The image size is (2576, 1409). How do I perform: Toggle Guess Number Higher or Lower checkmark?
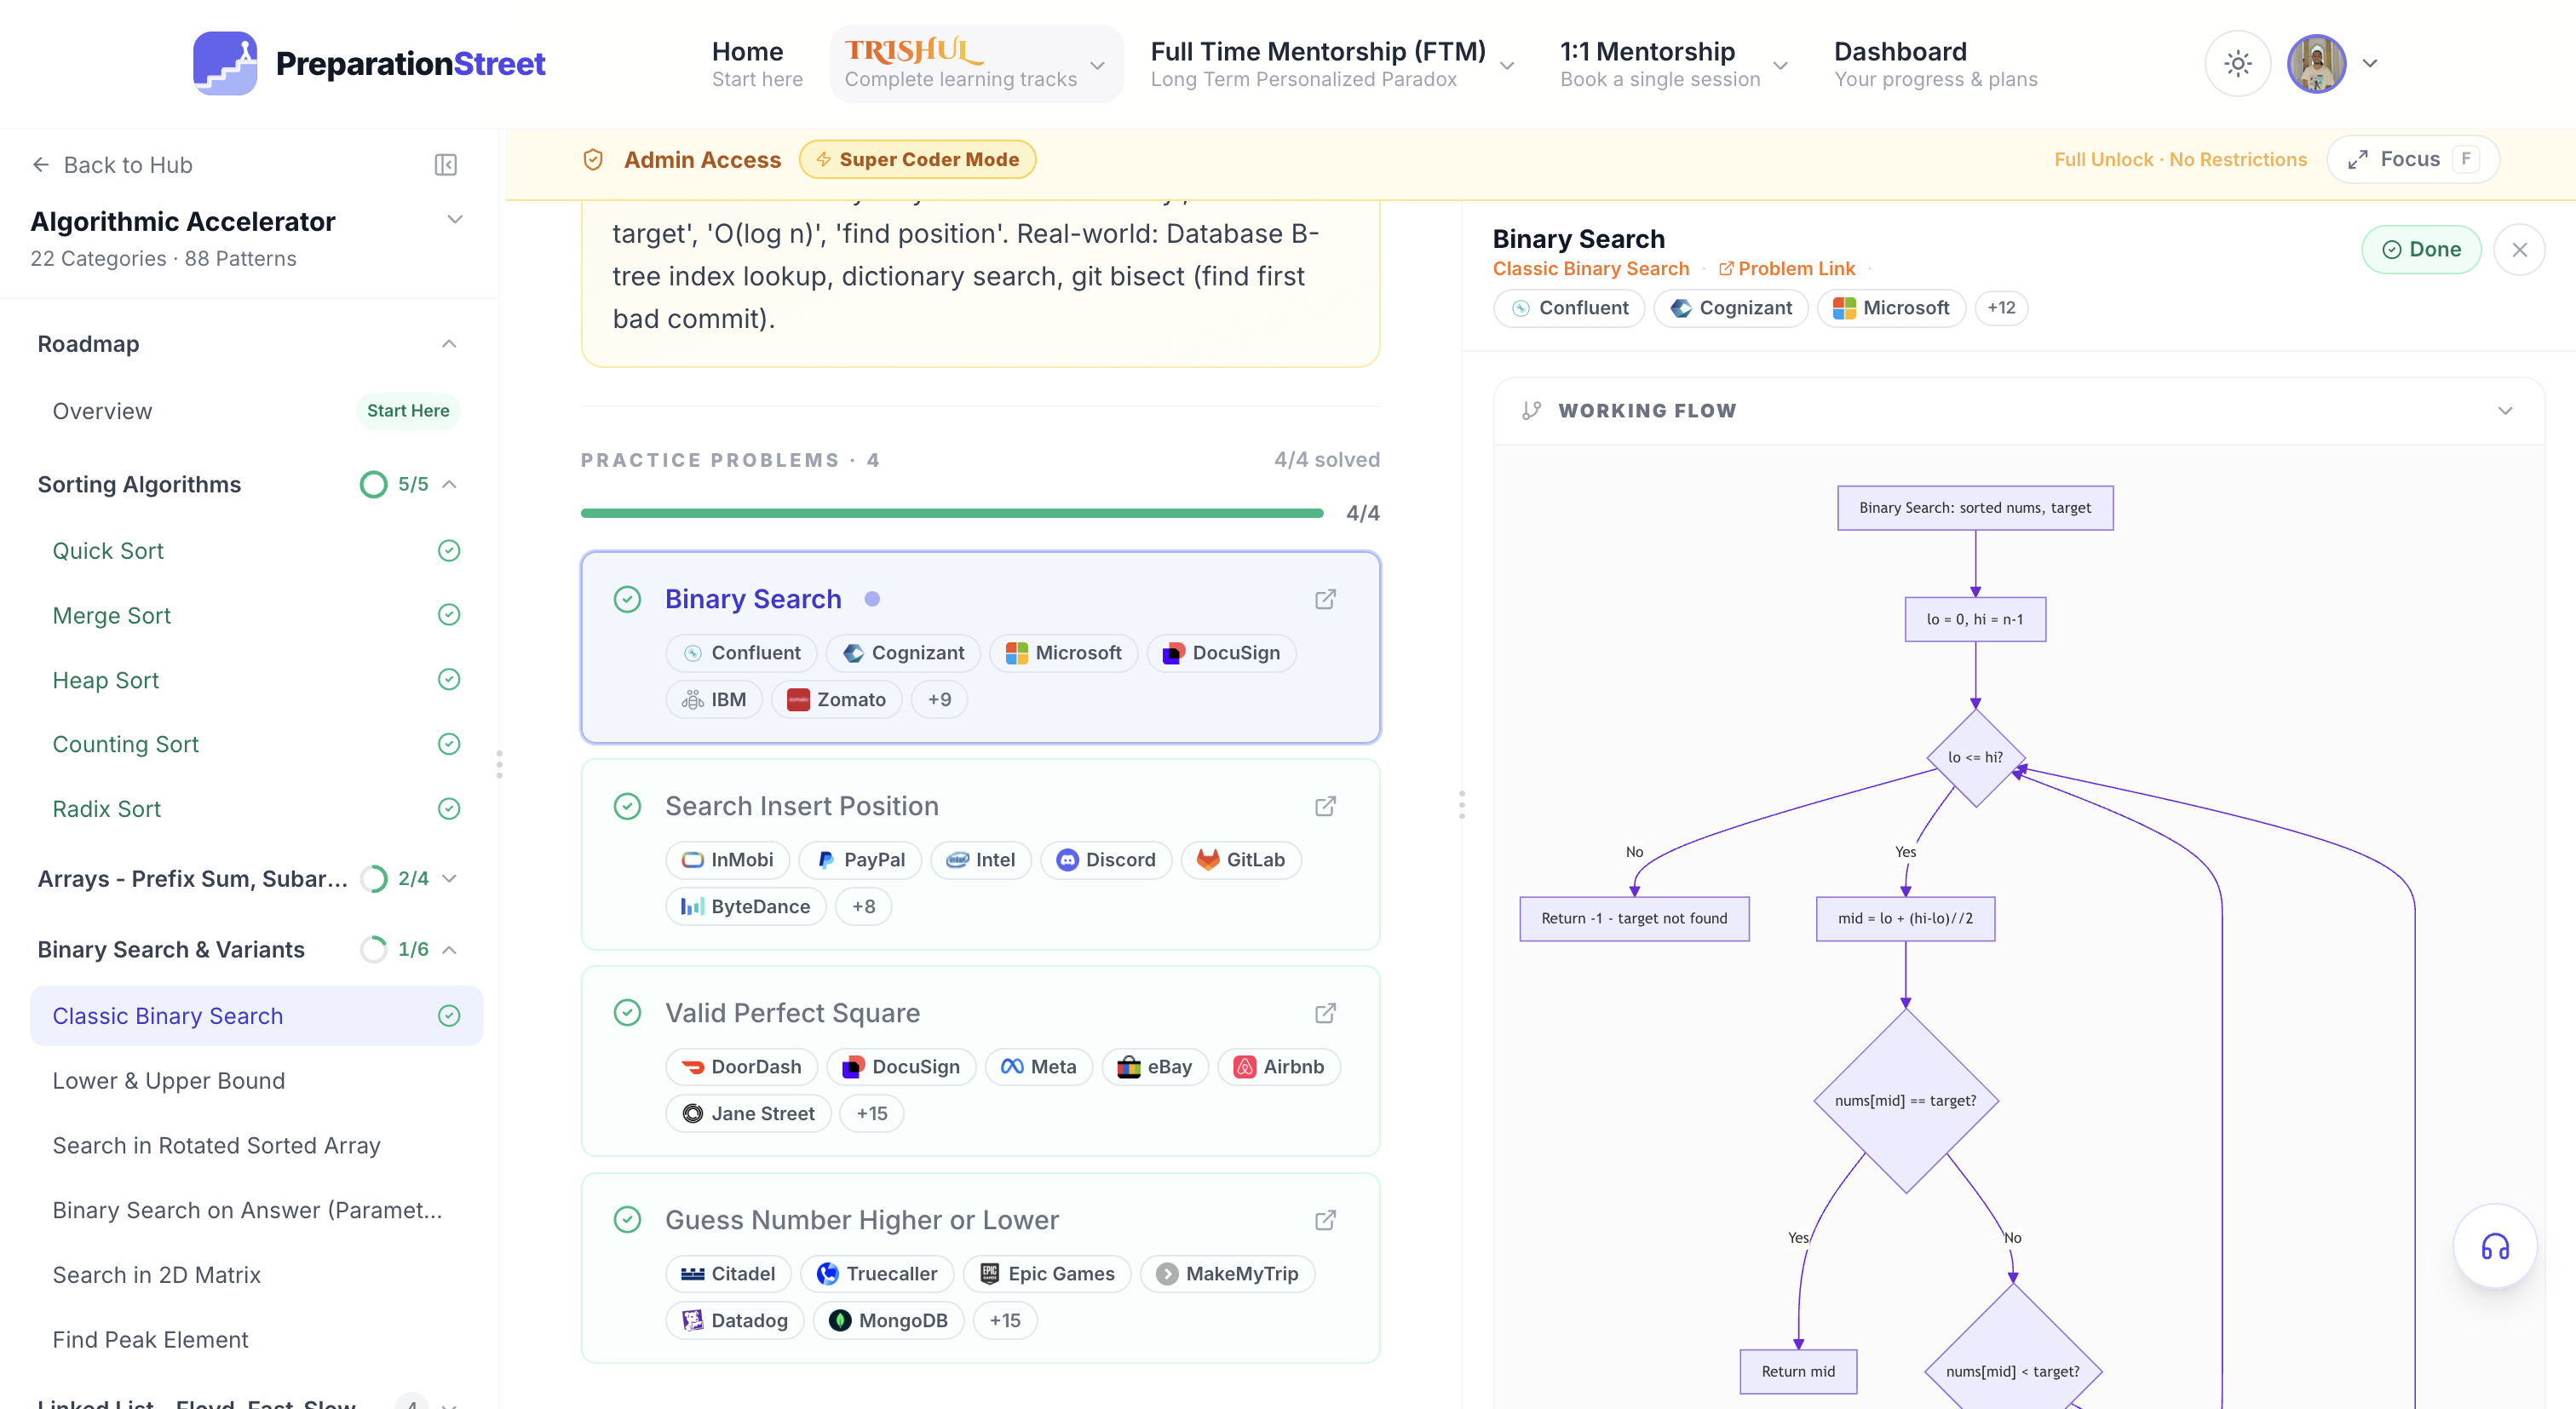(627, 1220)
